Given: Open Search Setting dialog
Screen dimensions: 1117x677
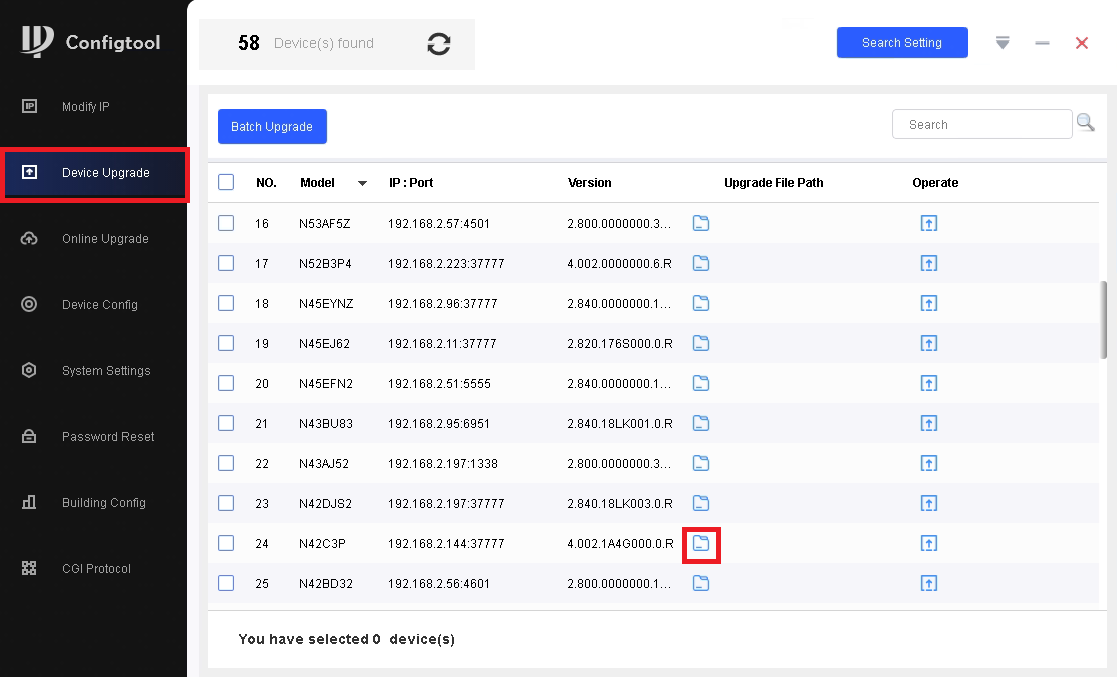Looking at the screenshot, I should coord(901,43).
